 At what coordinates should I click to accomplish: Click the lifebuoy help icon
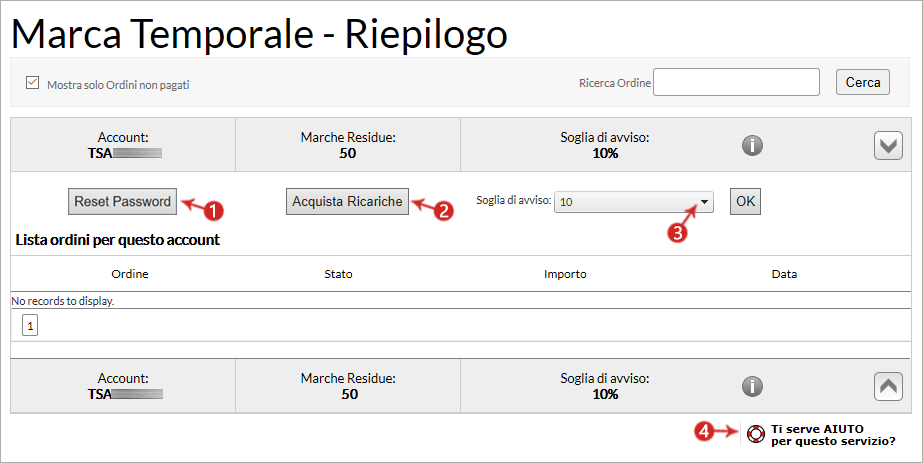(755, 434)
